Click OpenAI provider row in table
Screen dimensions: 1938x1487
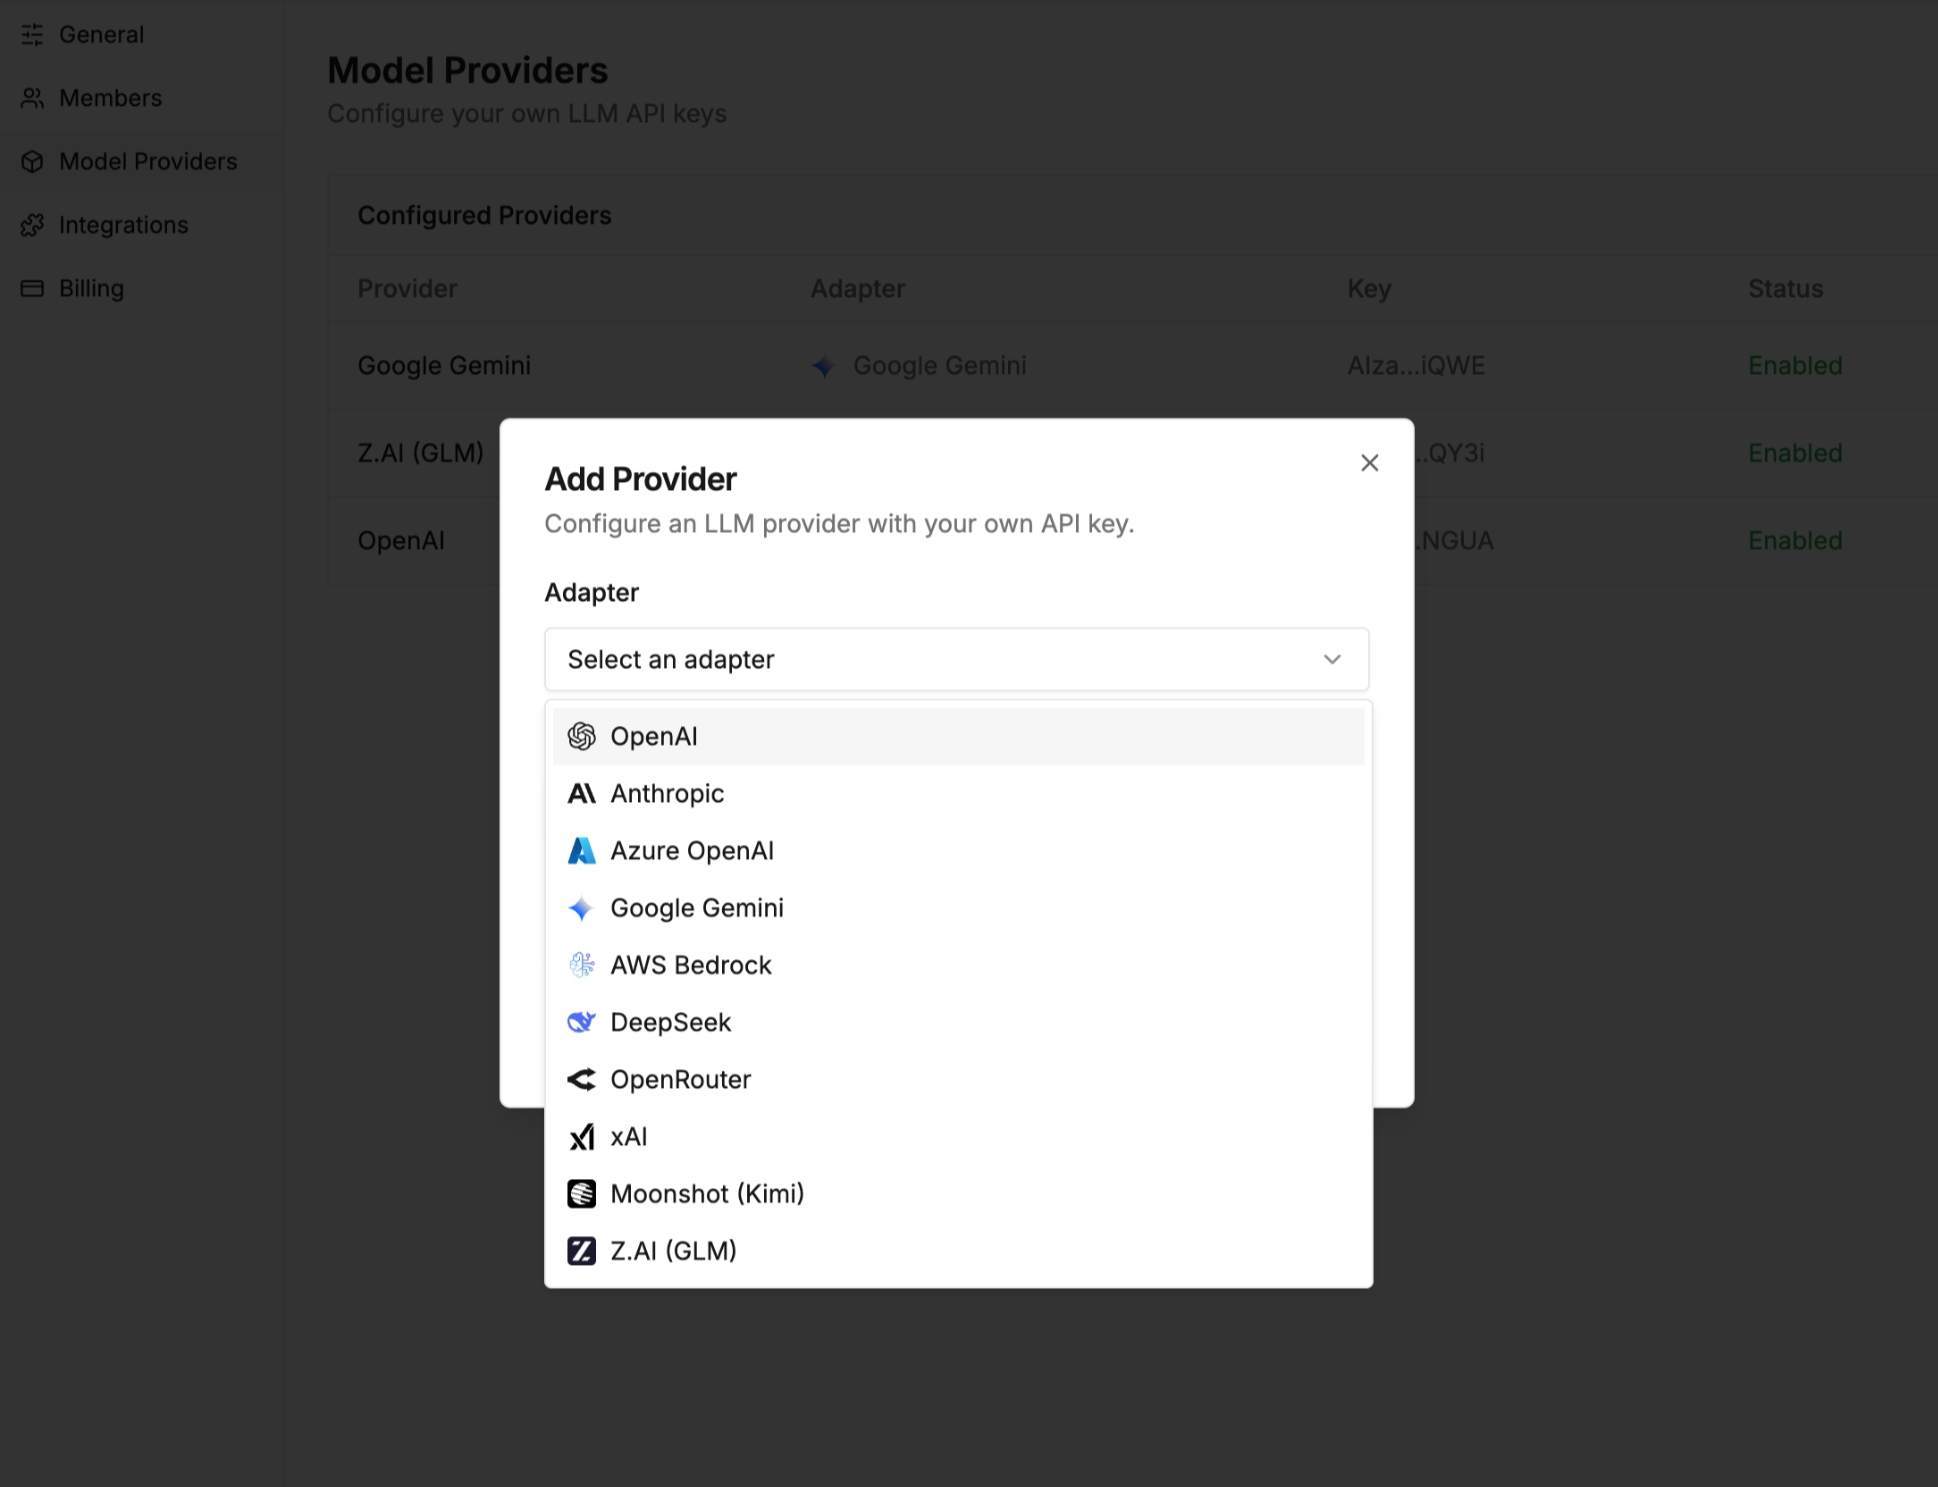pos(401,541)
